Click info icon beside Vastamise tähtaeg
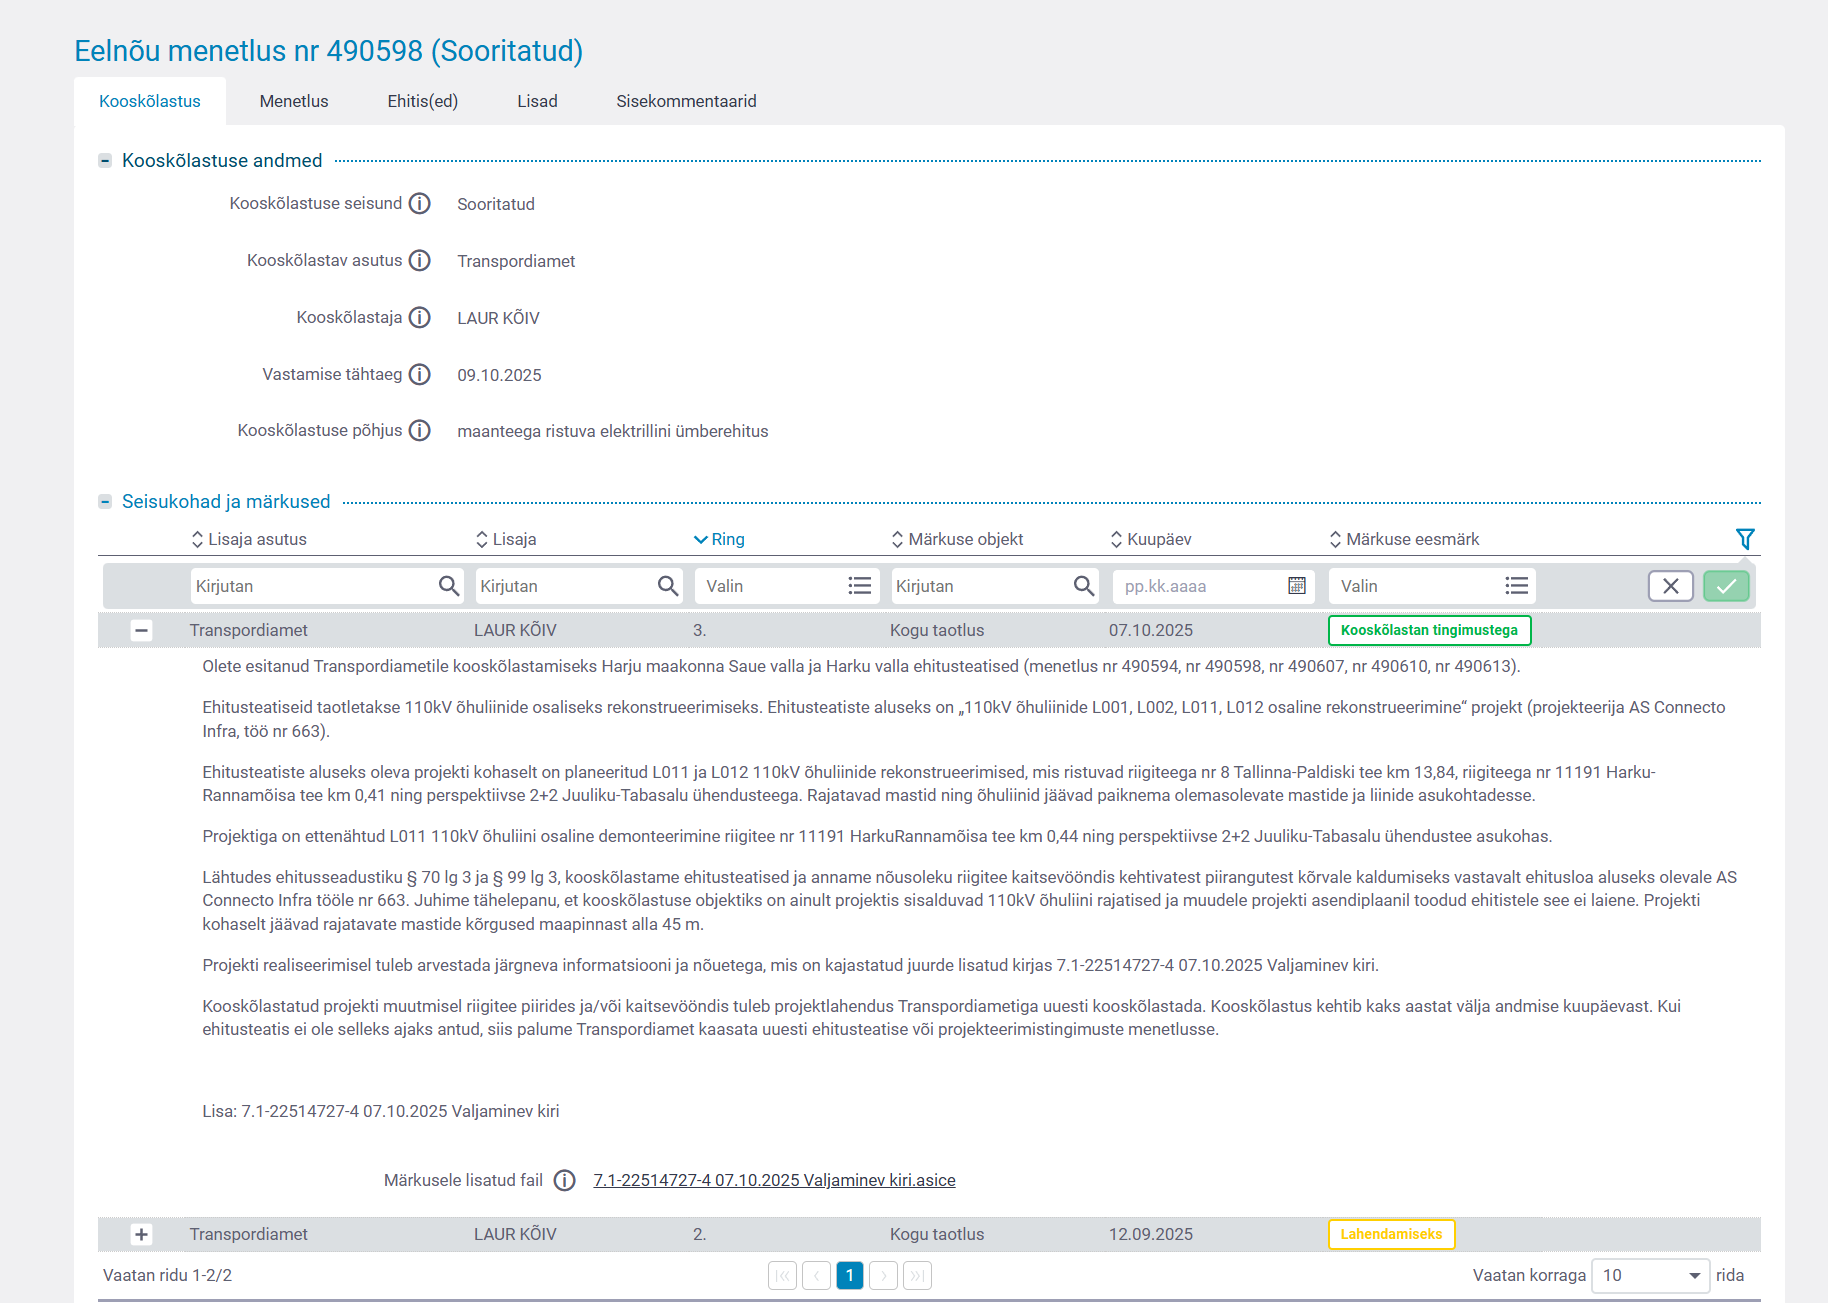Screen dimensions: 1828x1303 [x=420, y=375]
